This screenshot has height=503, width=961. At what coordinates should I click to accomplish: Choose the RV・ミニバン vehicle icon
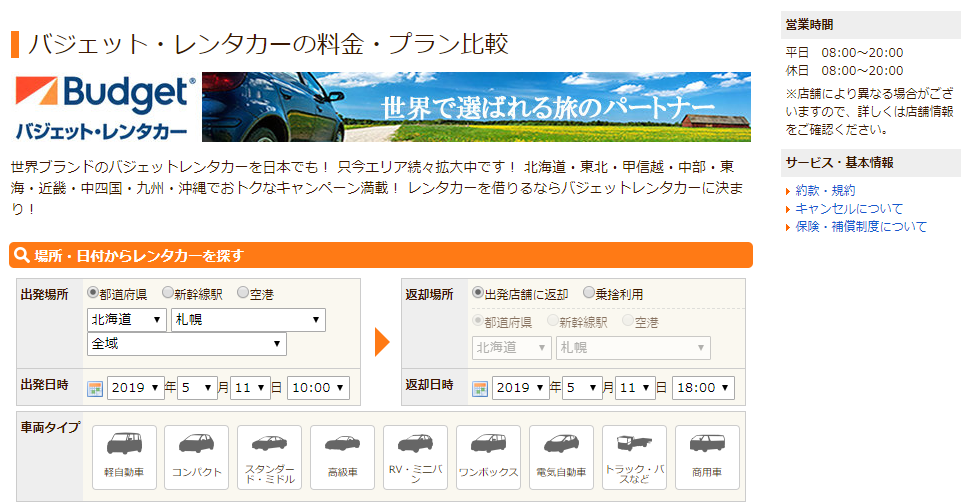(x=415, y=456)
